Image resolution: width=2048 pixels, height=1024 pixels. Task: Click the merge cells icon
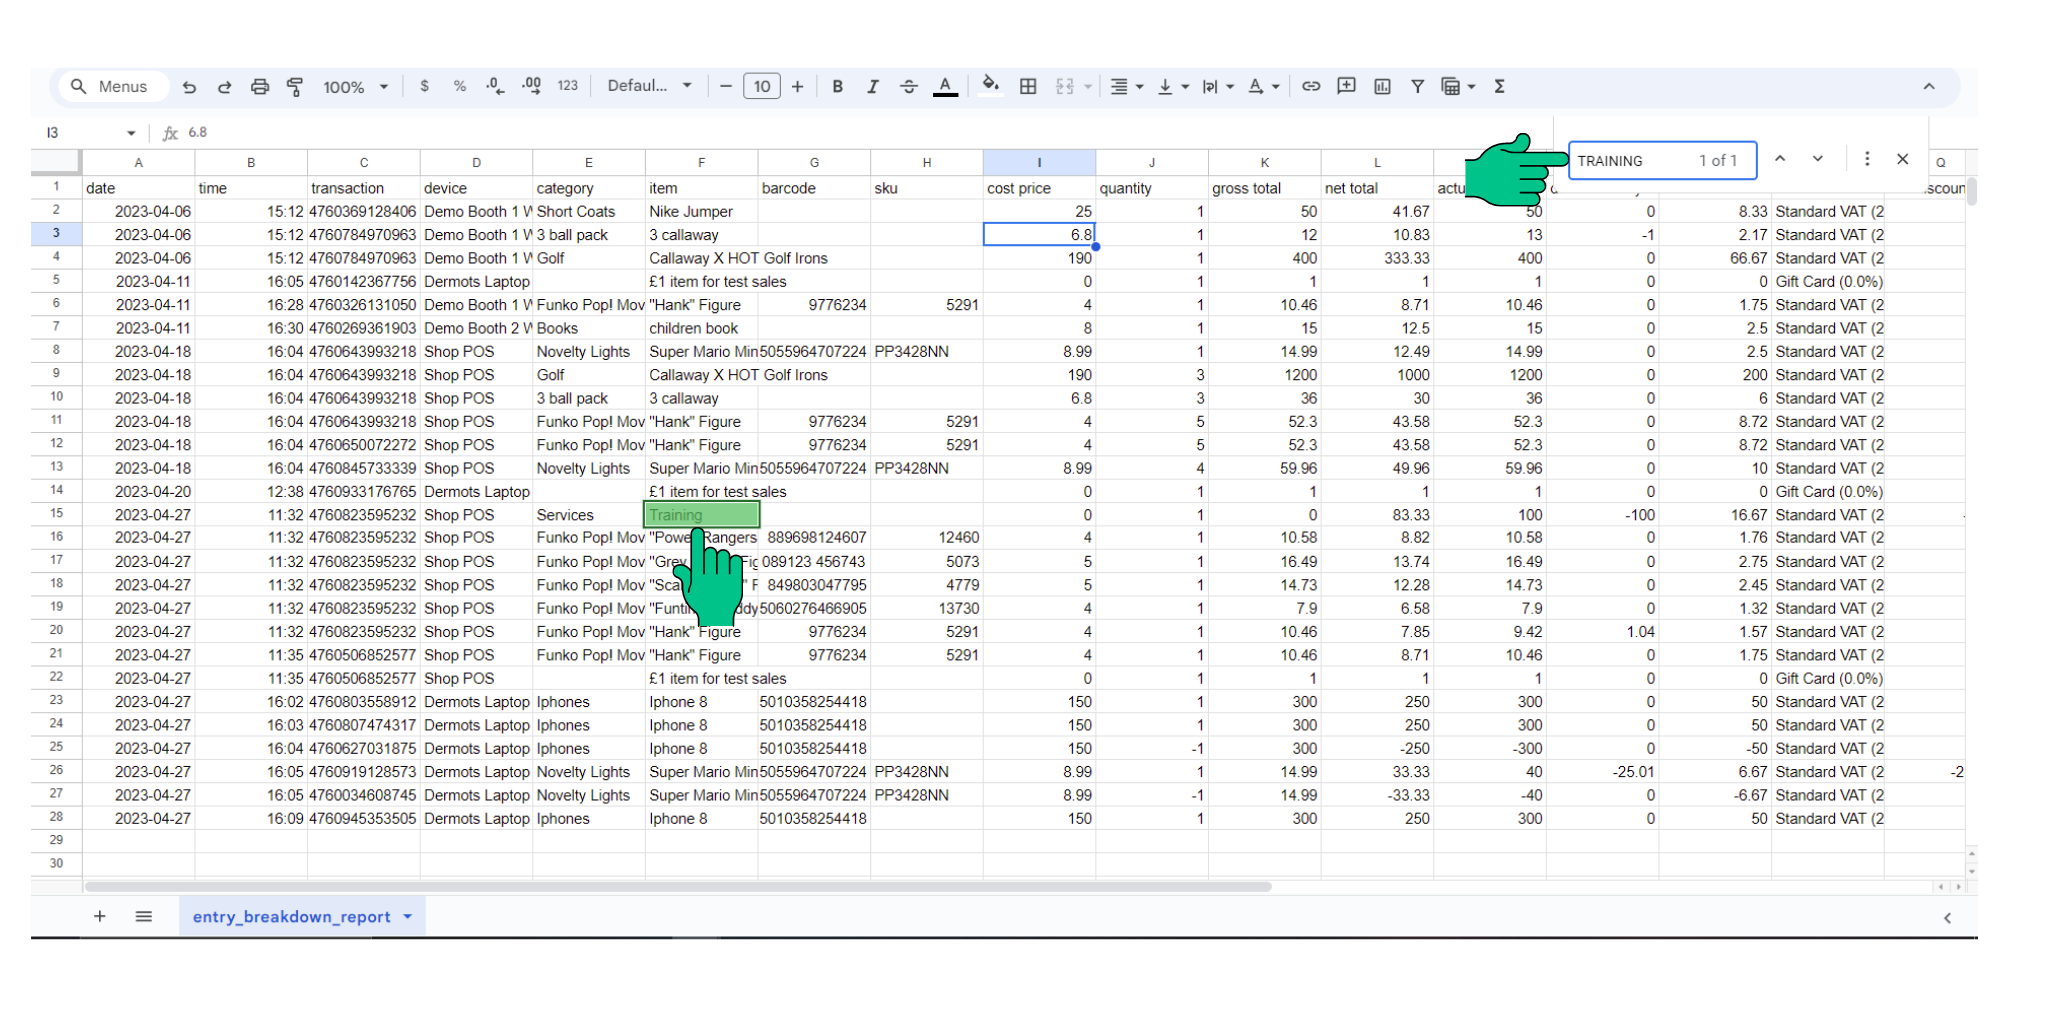click(x=1065, y=87)
